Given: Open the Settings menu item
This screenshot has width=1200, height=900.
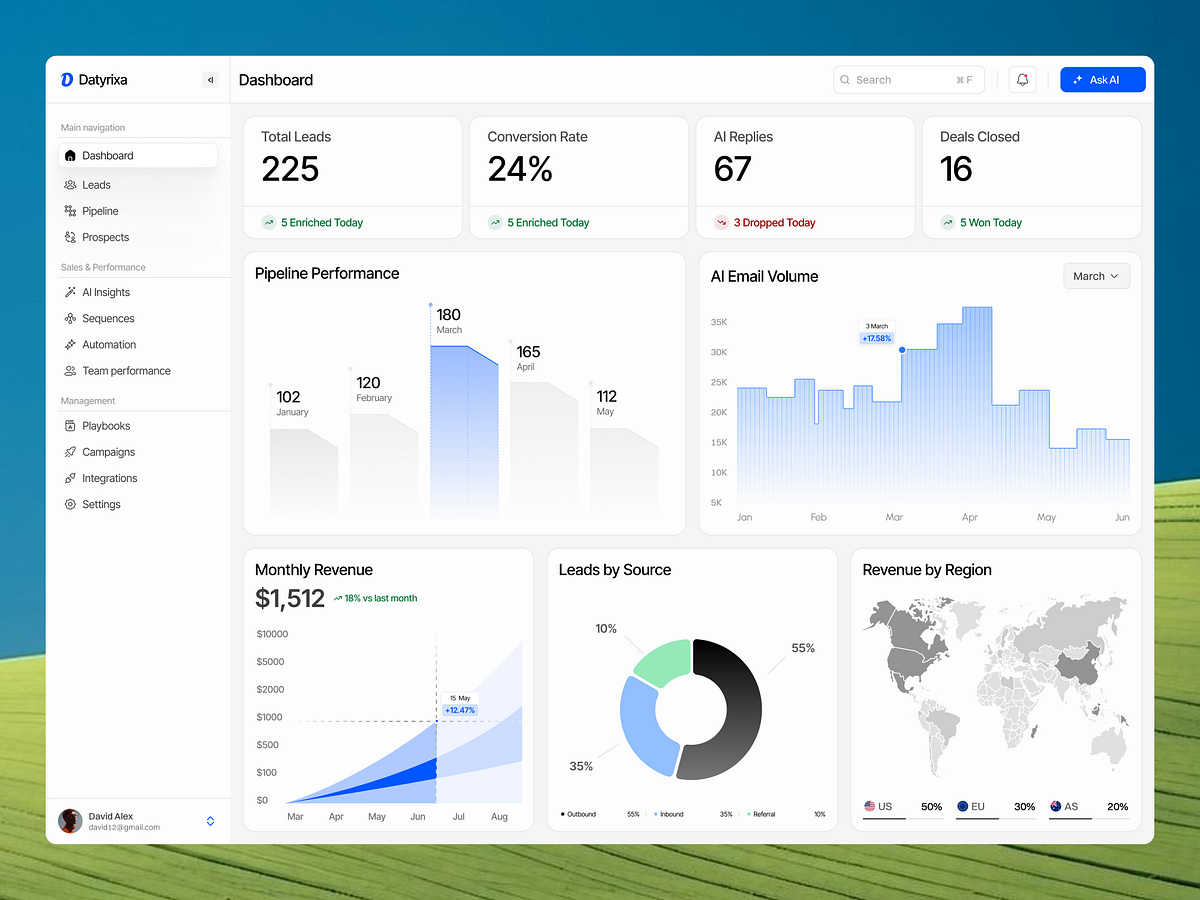Looking at the screenshot, I should click(x=138, y=505).
